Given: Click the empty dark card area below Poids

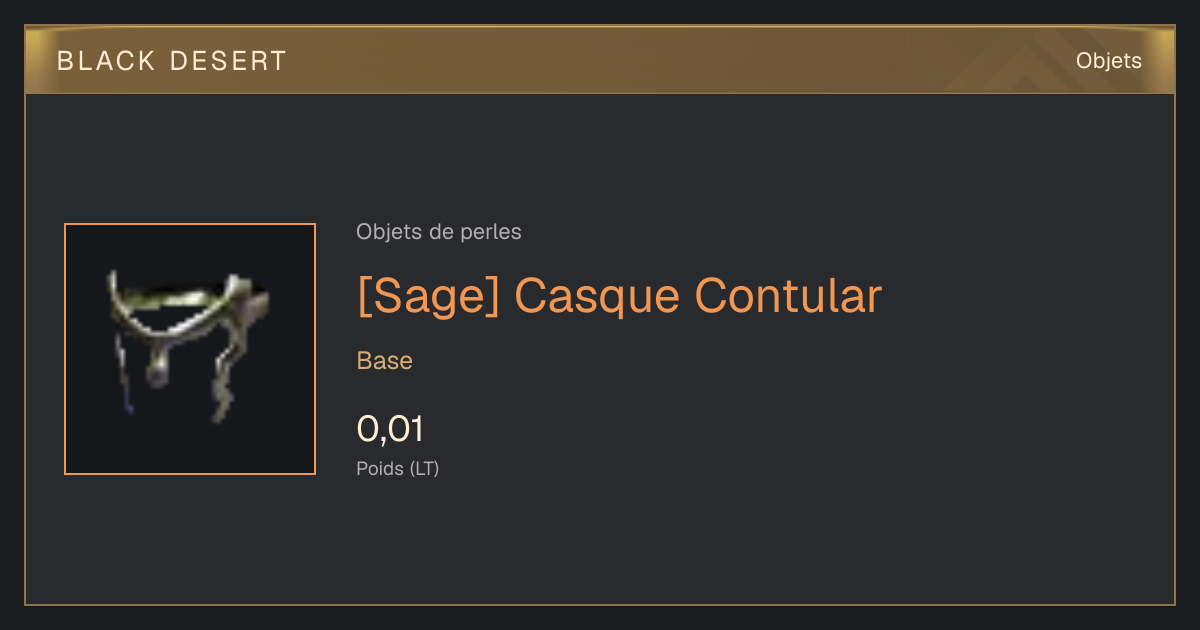Looking at the screenshot, I should tap(600, 545).
